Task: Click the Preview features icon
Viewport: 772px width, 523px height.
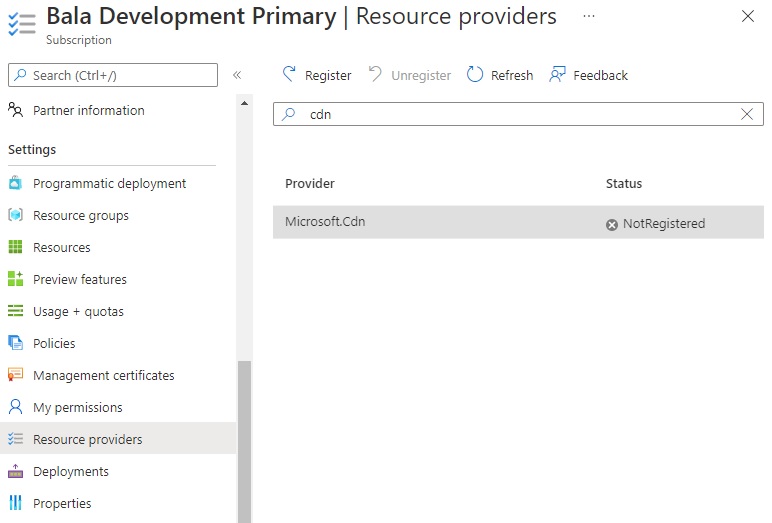Action: [x=15, y=278]
